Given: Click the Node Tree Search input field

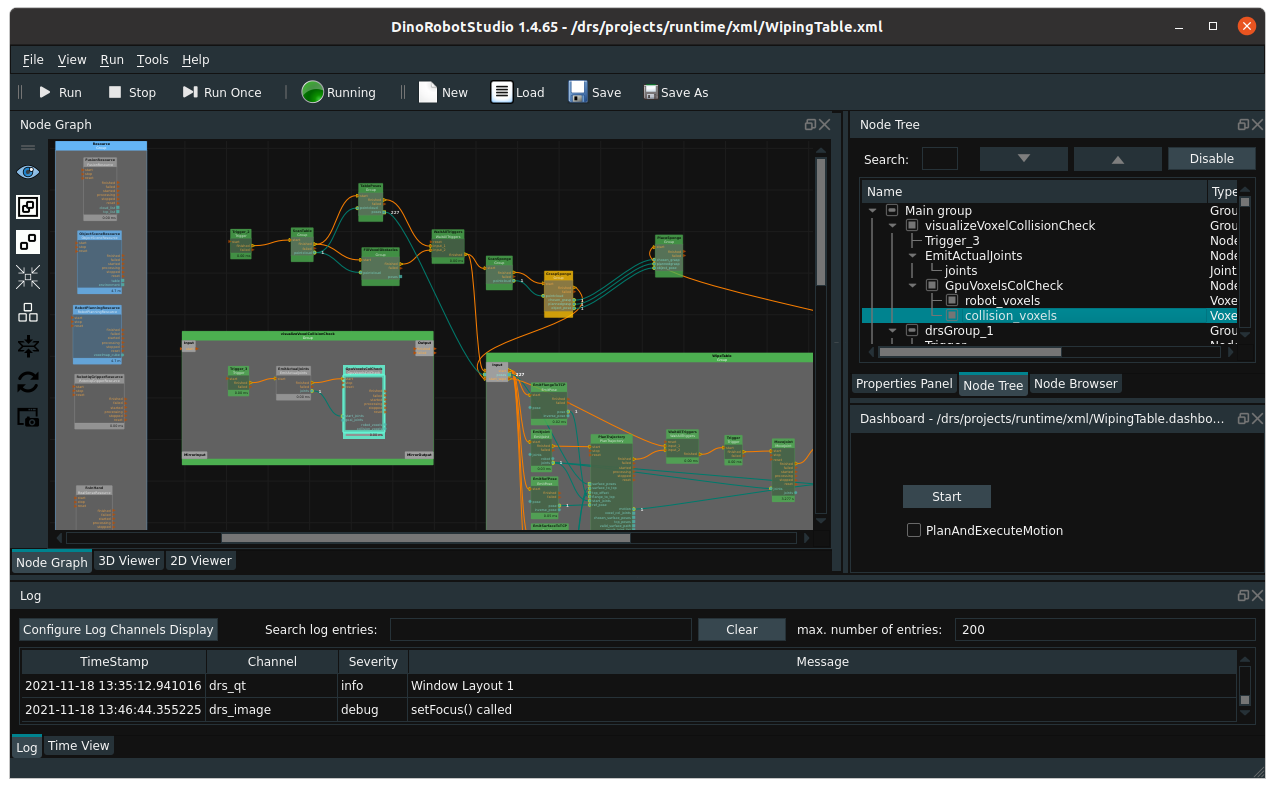Looking at the screenshot, I should tap(940, 158).
